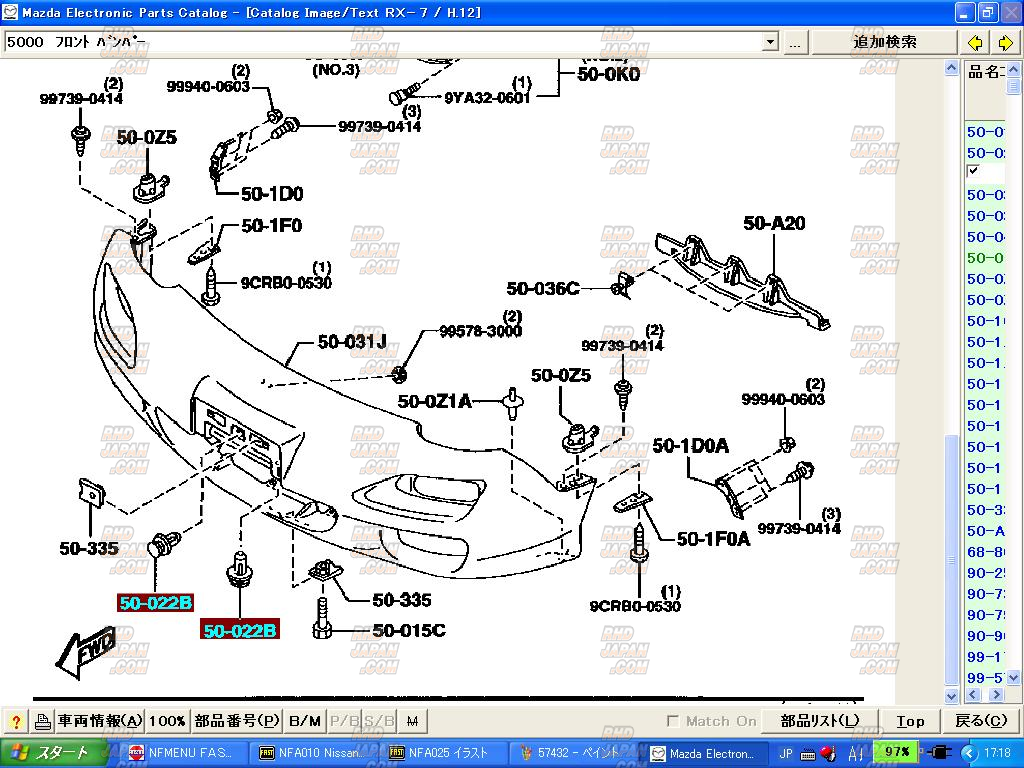Toggle the Match On checkbox
The image size is (1024, 768).
pyautogui.click(x=674, y=721)
